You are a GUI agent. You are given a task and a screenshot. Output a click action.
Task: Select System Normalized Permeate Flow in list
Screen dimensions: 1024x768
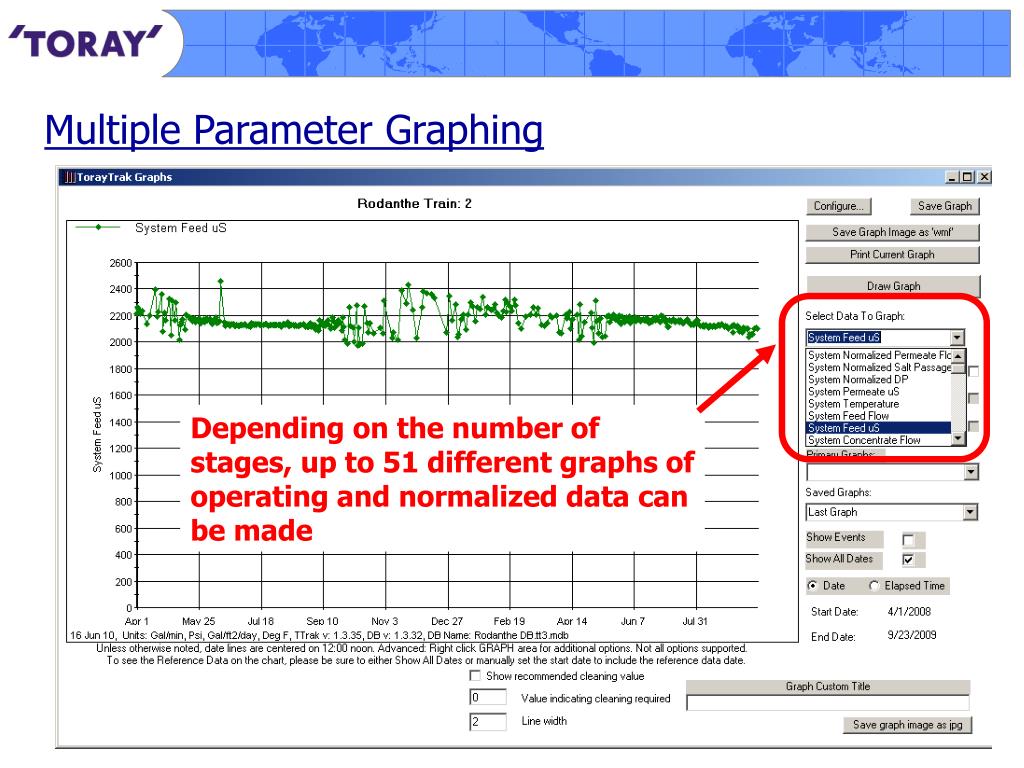tap(879, 355)
